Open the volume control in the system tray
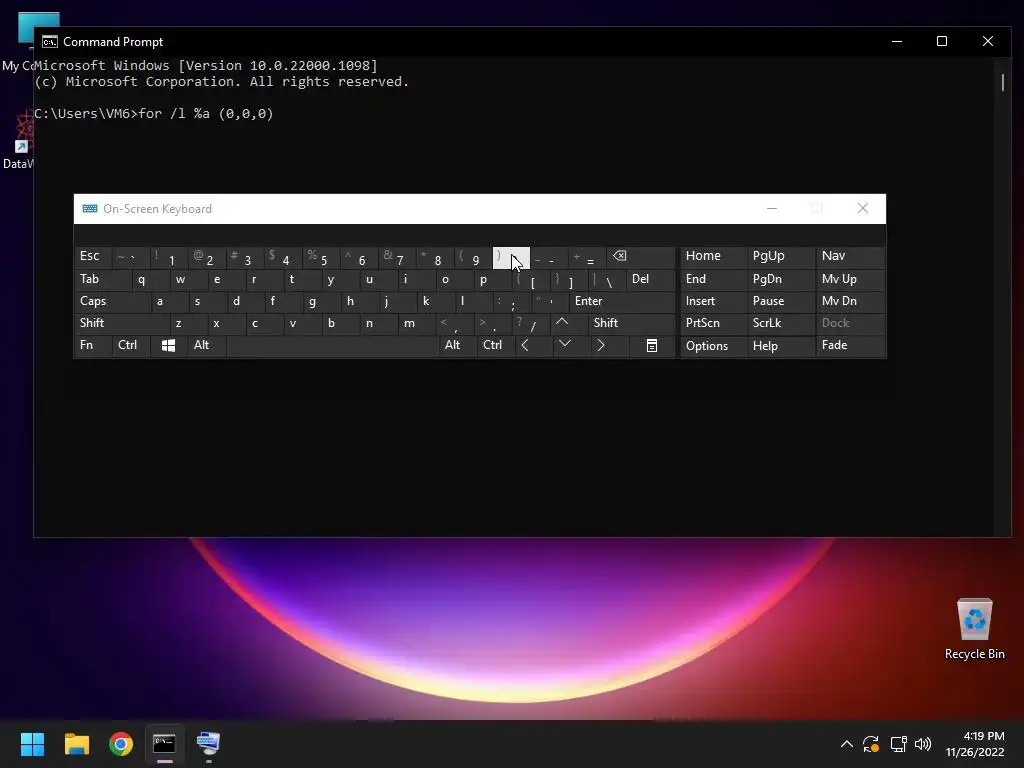The image size is (1024, 768). [x=923, y=744]
